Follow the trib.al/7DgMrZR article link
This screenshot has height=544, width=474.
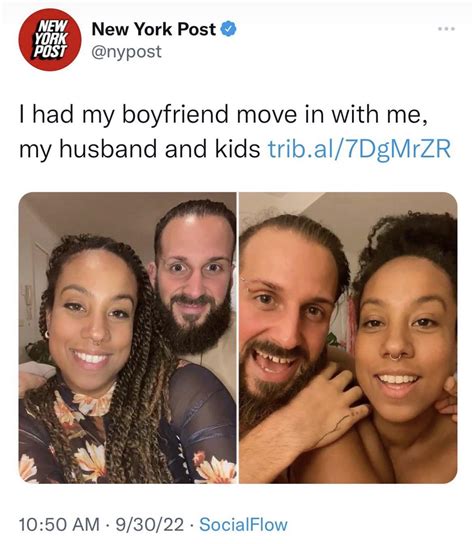(x=359, y=149)
